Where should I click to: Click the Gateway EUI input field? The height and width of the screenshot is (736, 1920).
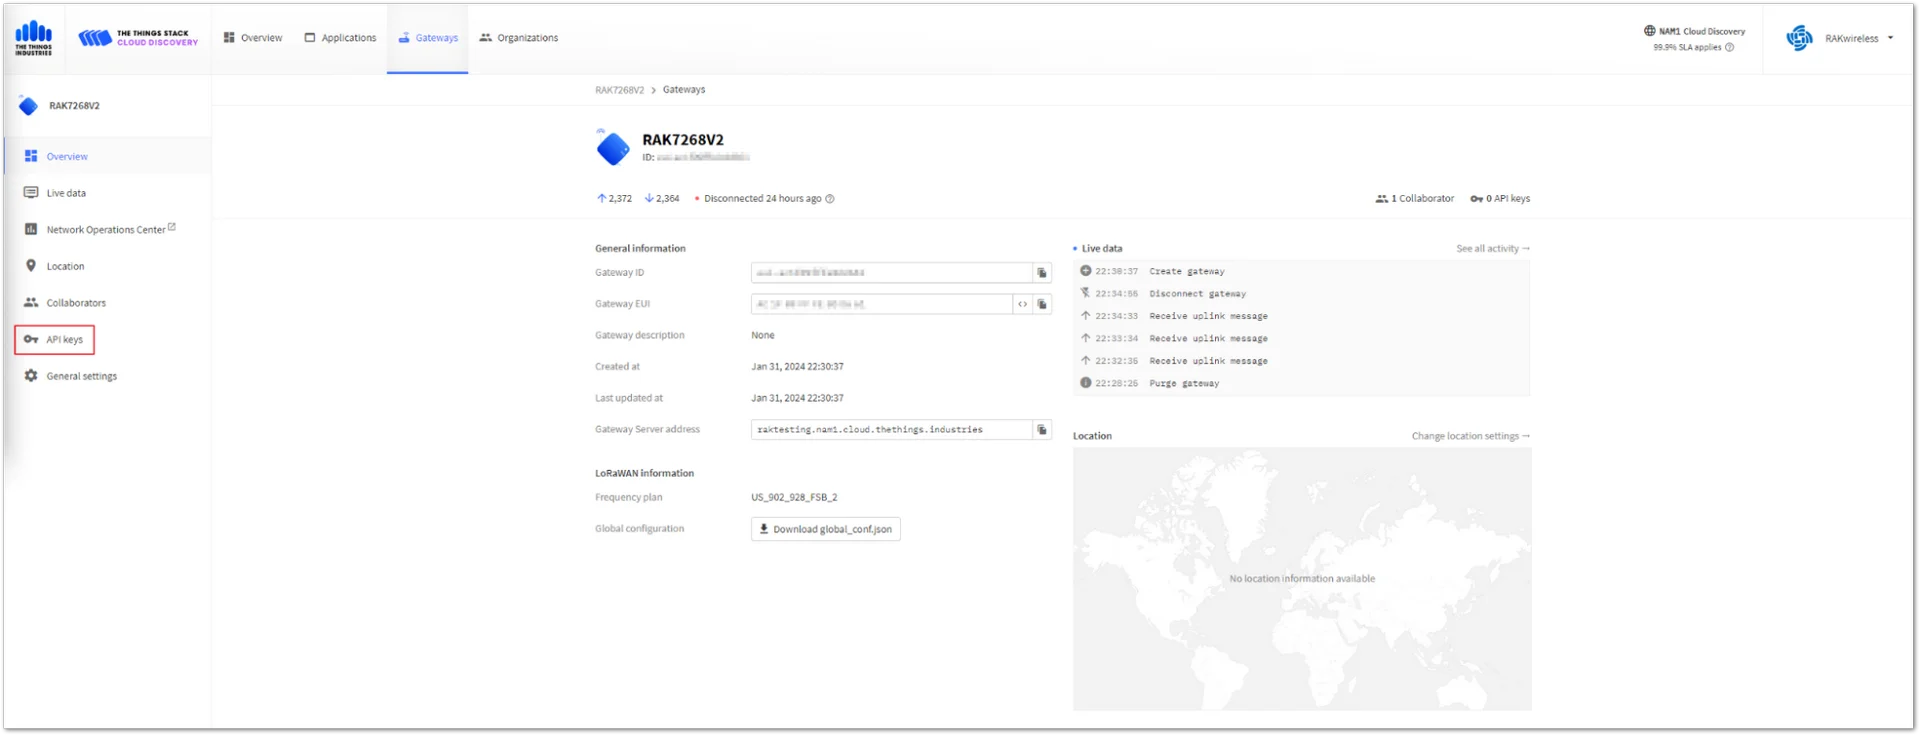881,304
